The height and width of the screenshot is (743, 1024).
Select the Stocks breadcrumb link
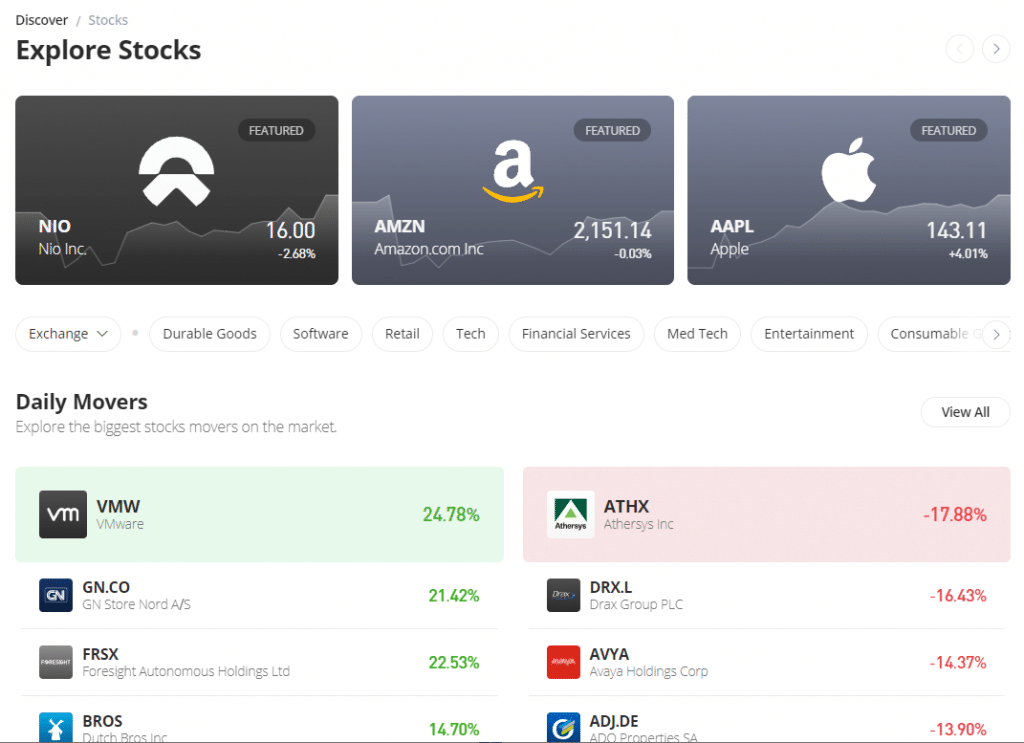pos(107,19)
